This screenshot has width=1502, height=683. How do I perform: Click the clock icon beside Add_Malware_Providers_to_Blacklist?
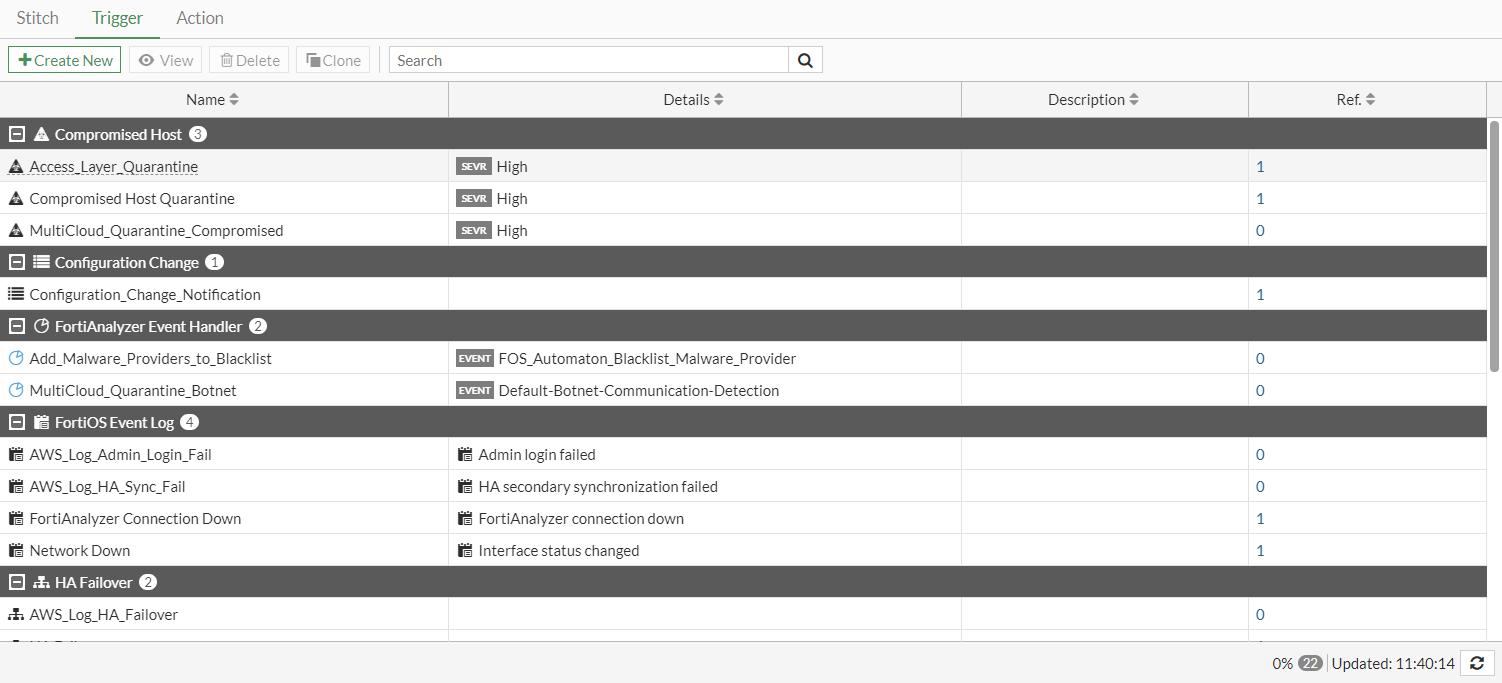15,358
